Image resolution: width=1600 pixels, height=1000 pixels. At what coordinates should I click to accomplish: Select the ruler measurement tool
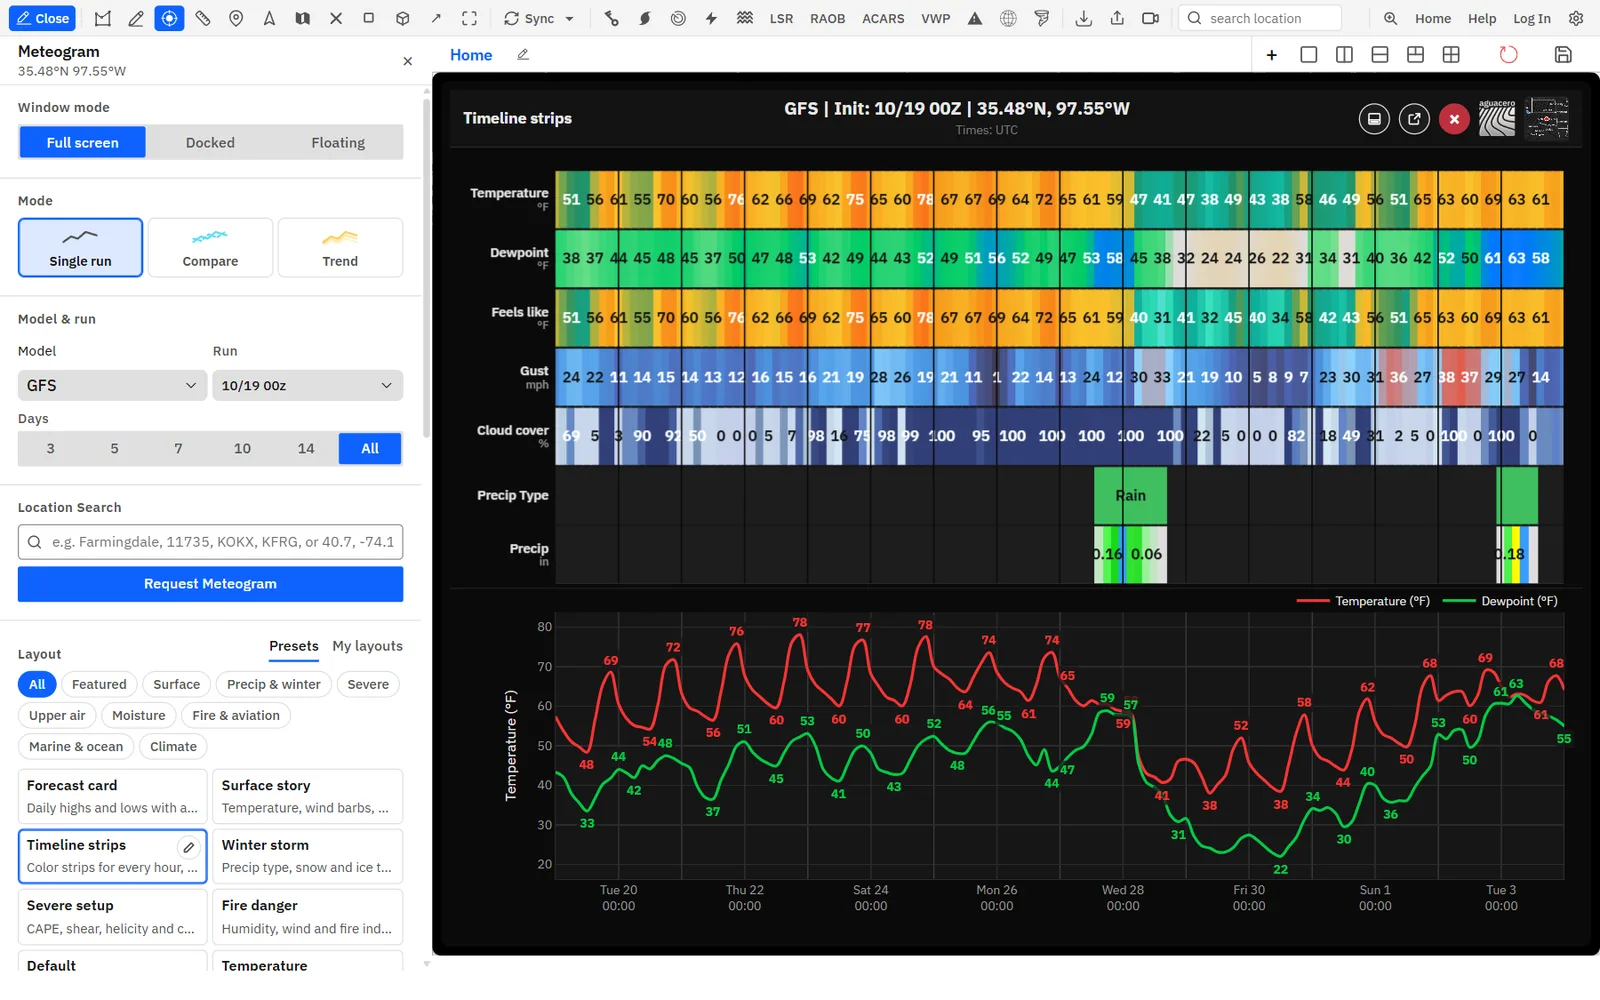[203, 18]
